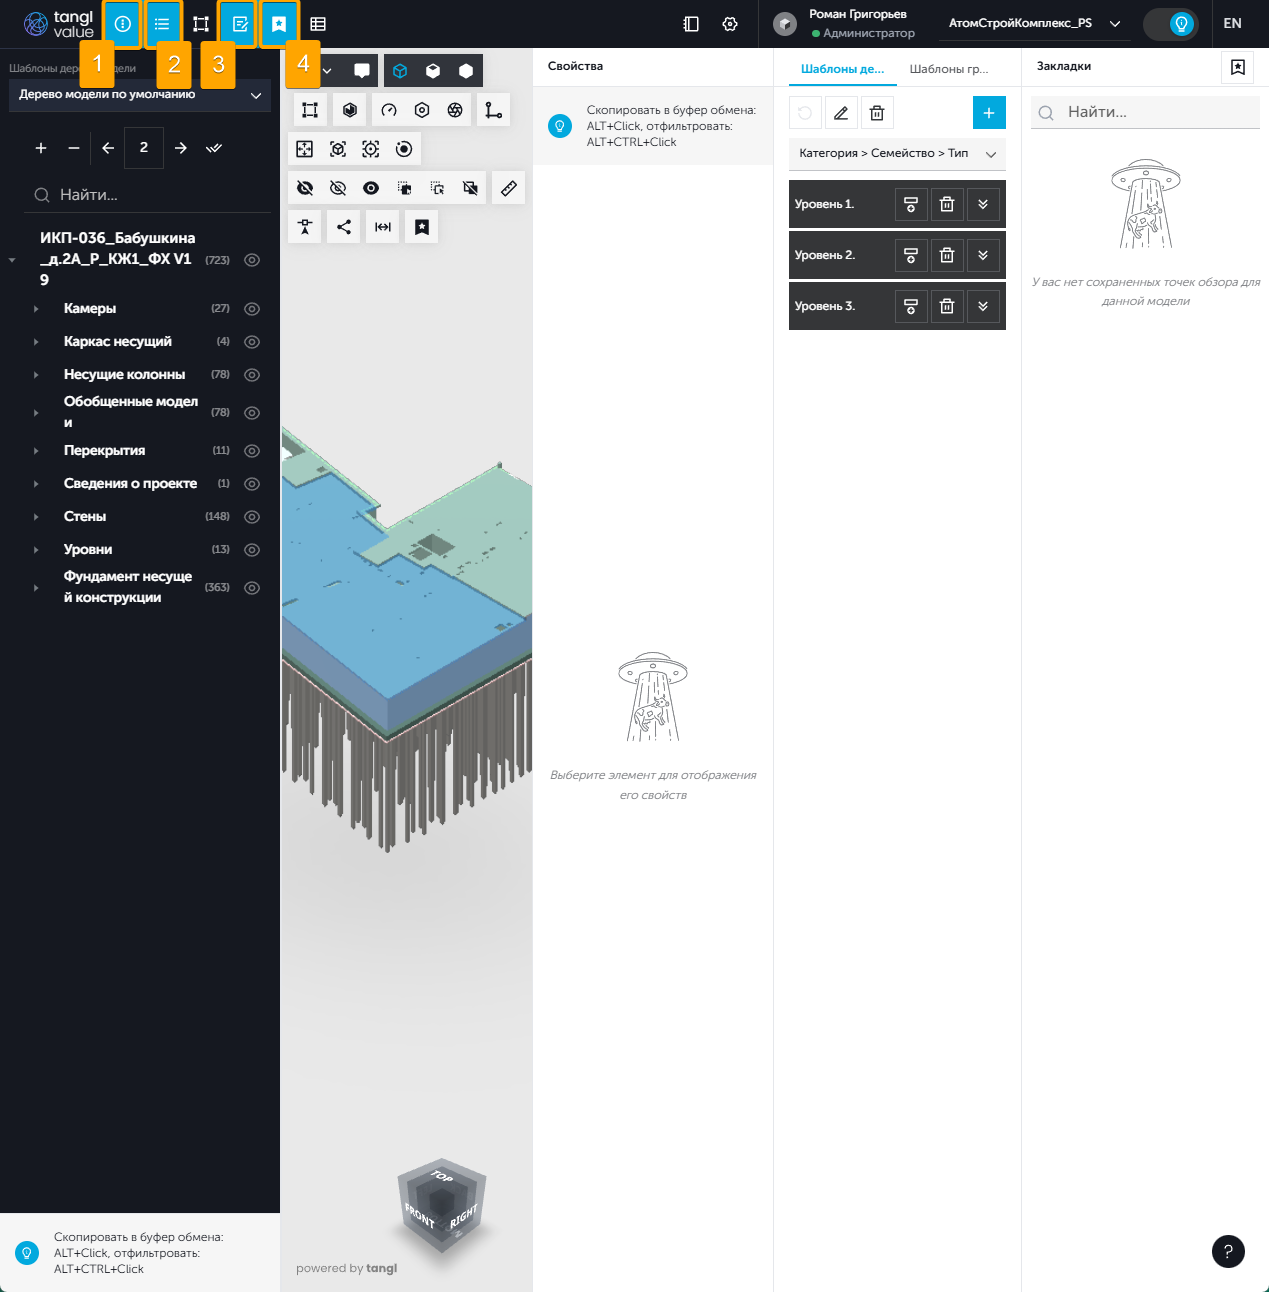Hide the Стены category with eye icon
The width and height of the screenshot is (1269, 1292).
pos(252,517)
